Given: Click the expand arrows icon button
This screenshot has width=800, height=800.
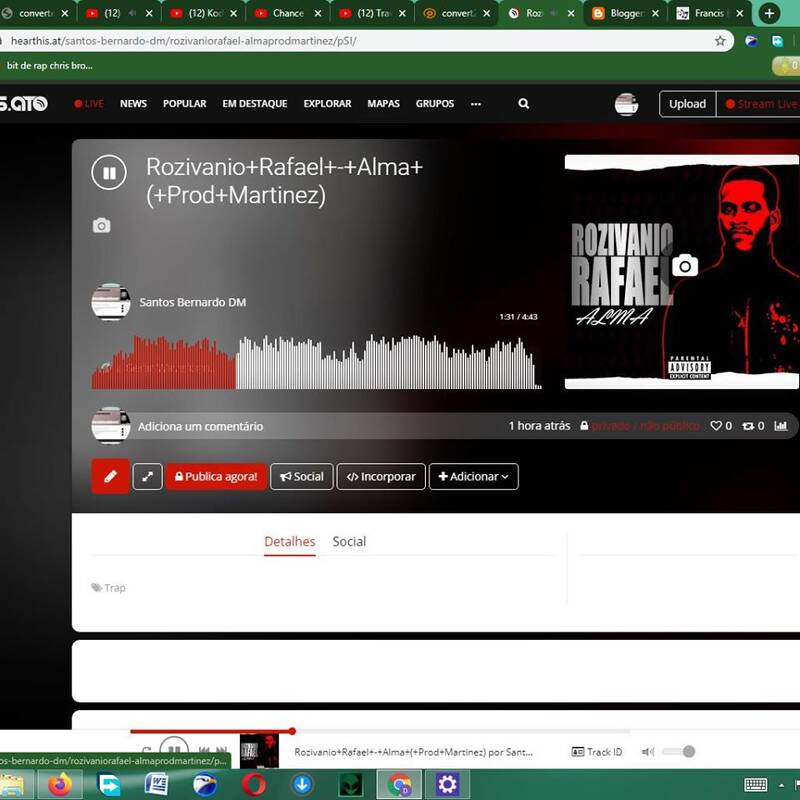Looking at the screenshot, I should [147, 477].
